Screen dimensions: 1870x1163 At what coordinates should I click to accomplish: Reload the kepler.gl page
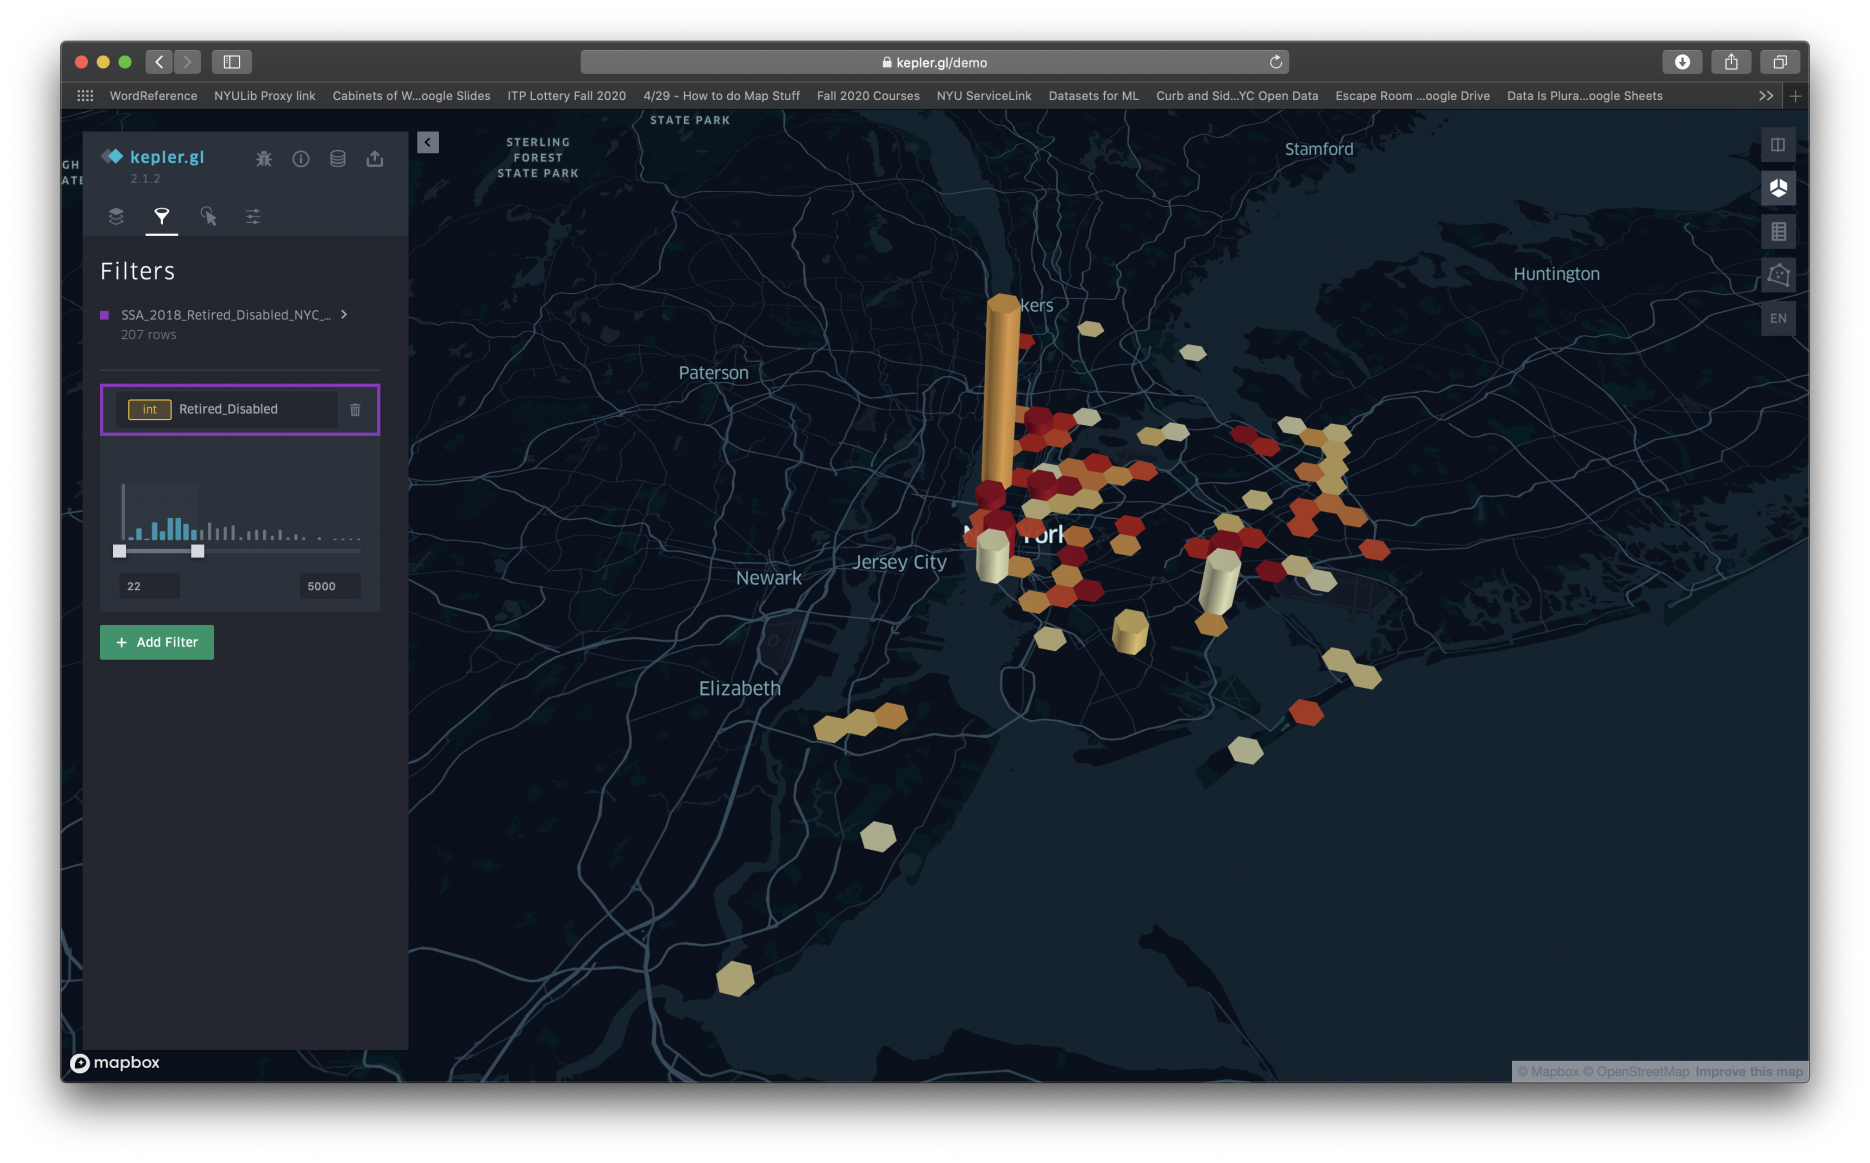click(x=1276, y=62)
